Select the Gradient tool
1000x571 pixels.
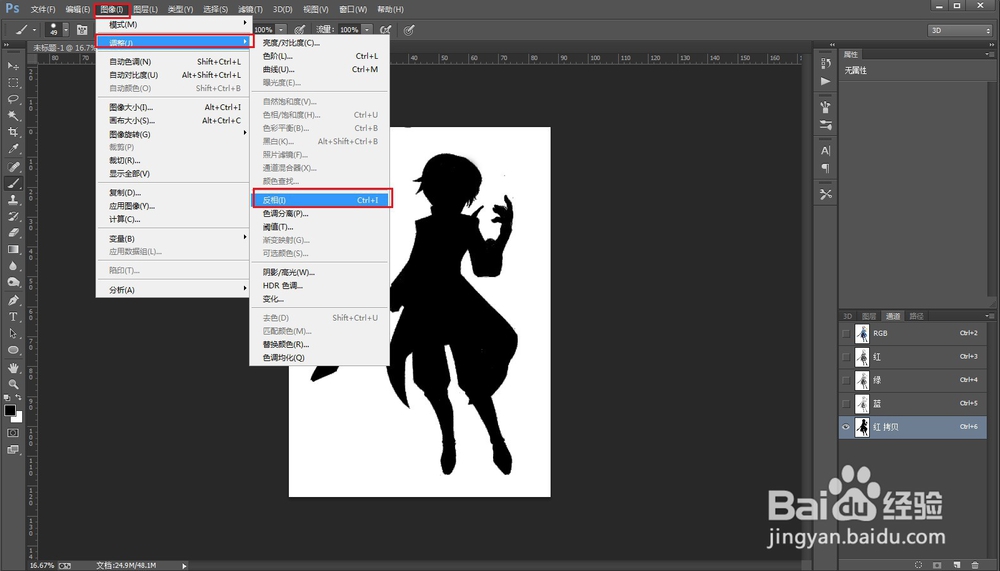13,249
